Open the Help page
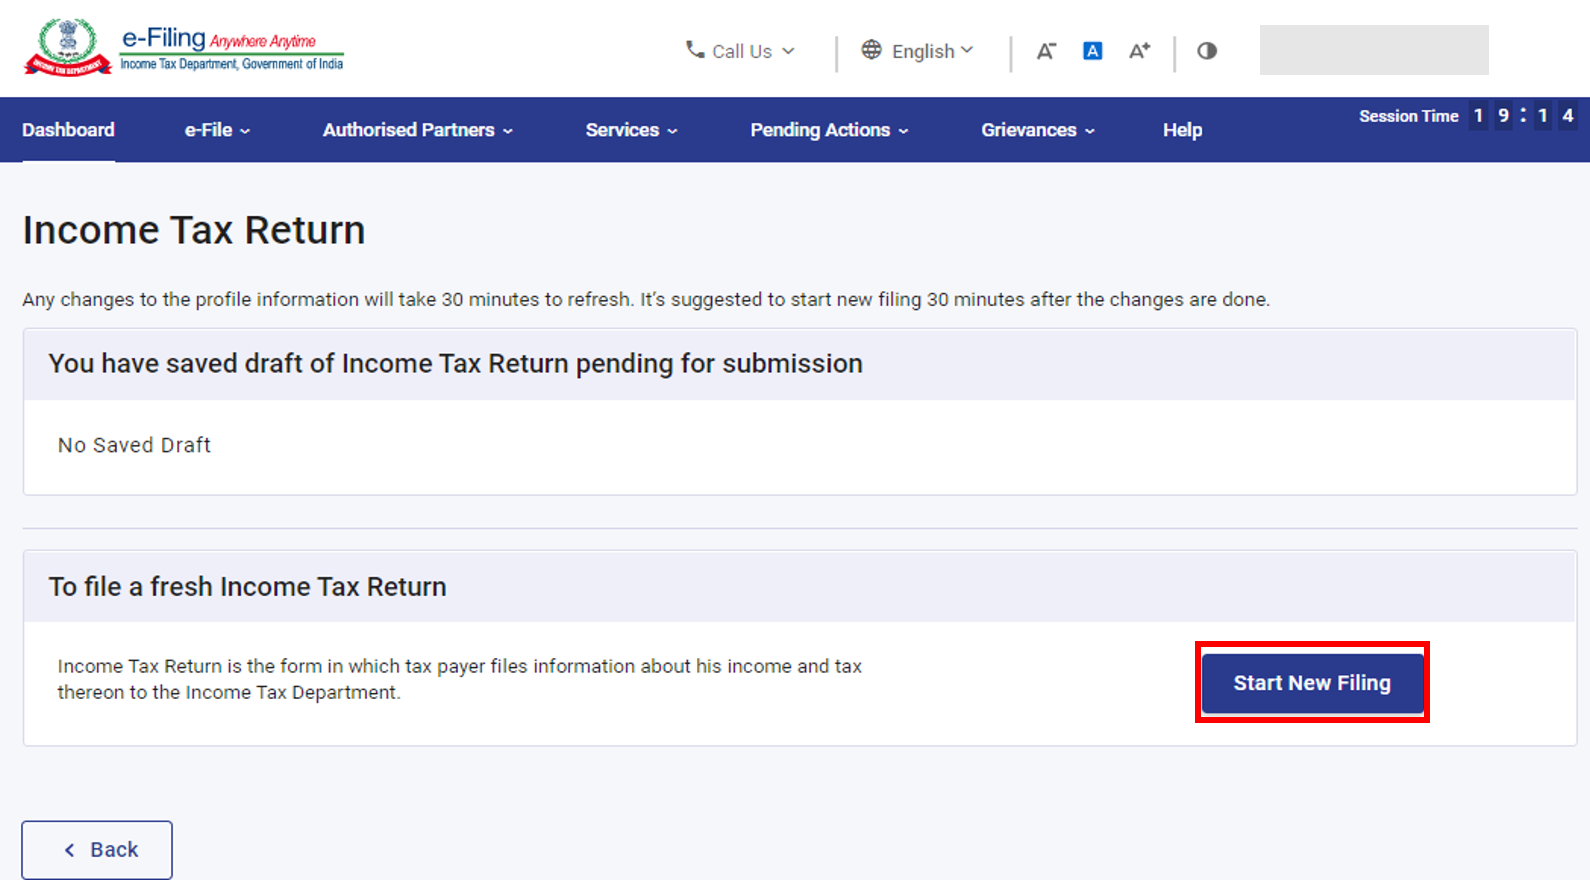The width and height of the screenshot is (1590, 880). pyautogui.click(x=1182, y=130)
